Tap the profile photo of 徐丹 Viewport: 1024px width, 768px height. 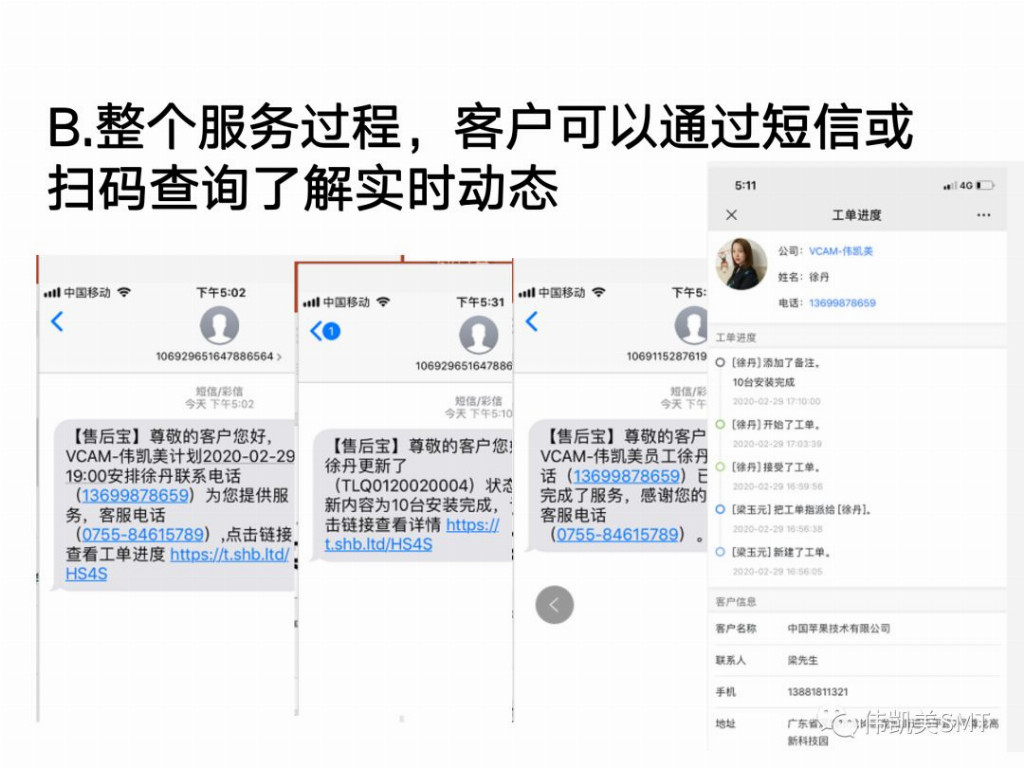point(741,265)
